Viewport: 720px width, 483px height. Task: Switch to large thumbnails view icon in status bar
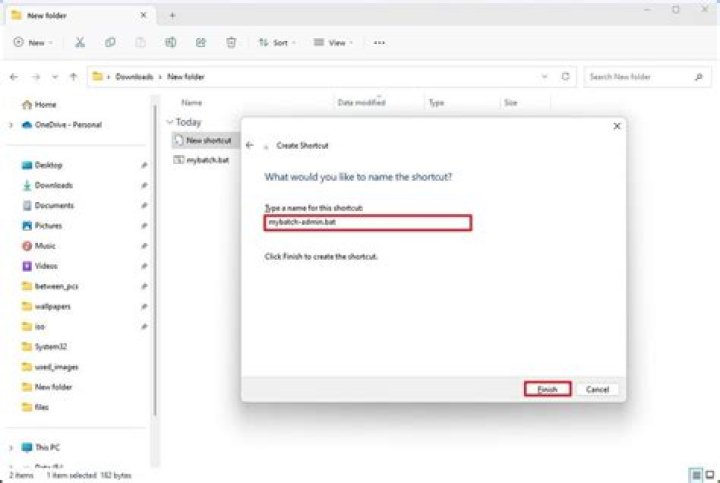(x=710, y=475)
